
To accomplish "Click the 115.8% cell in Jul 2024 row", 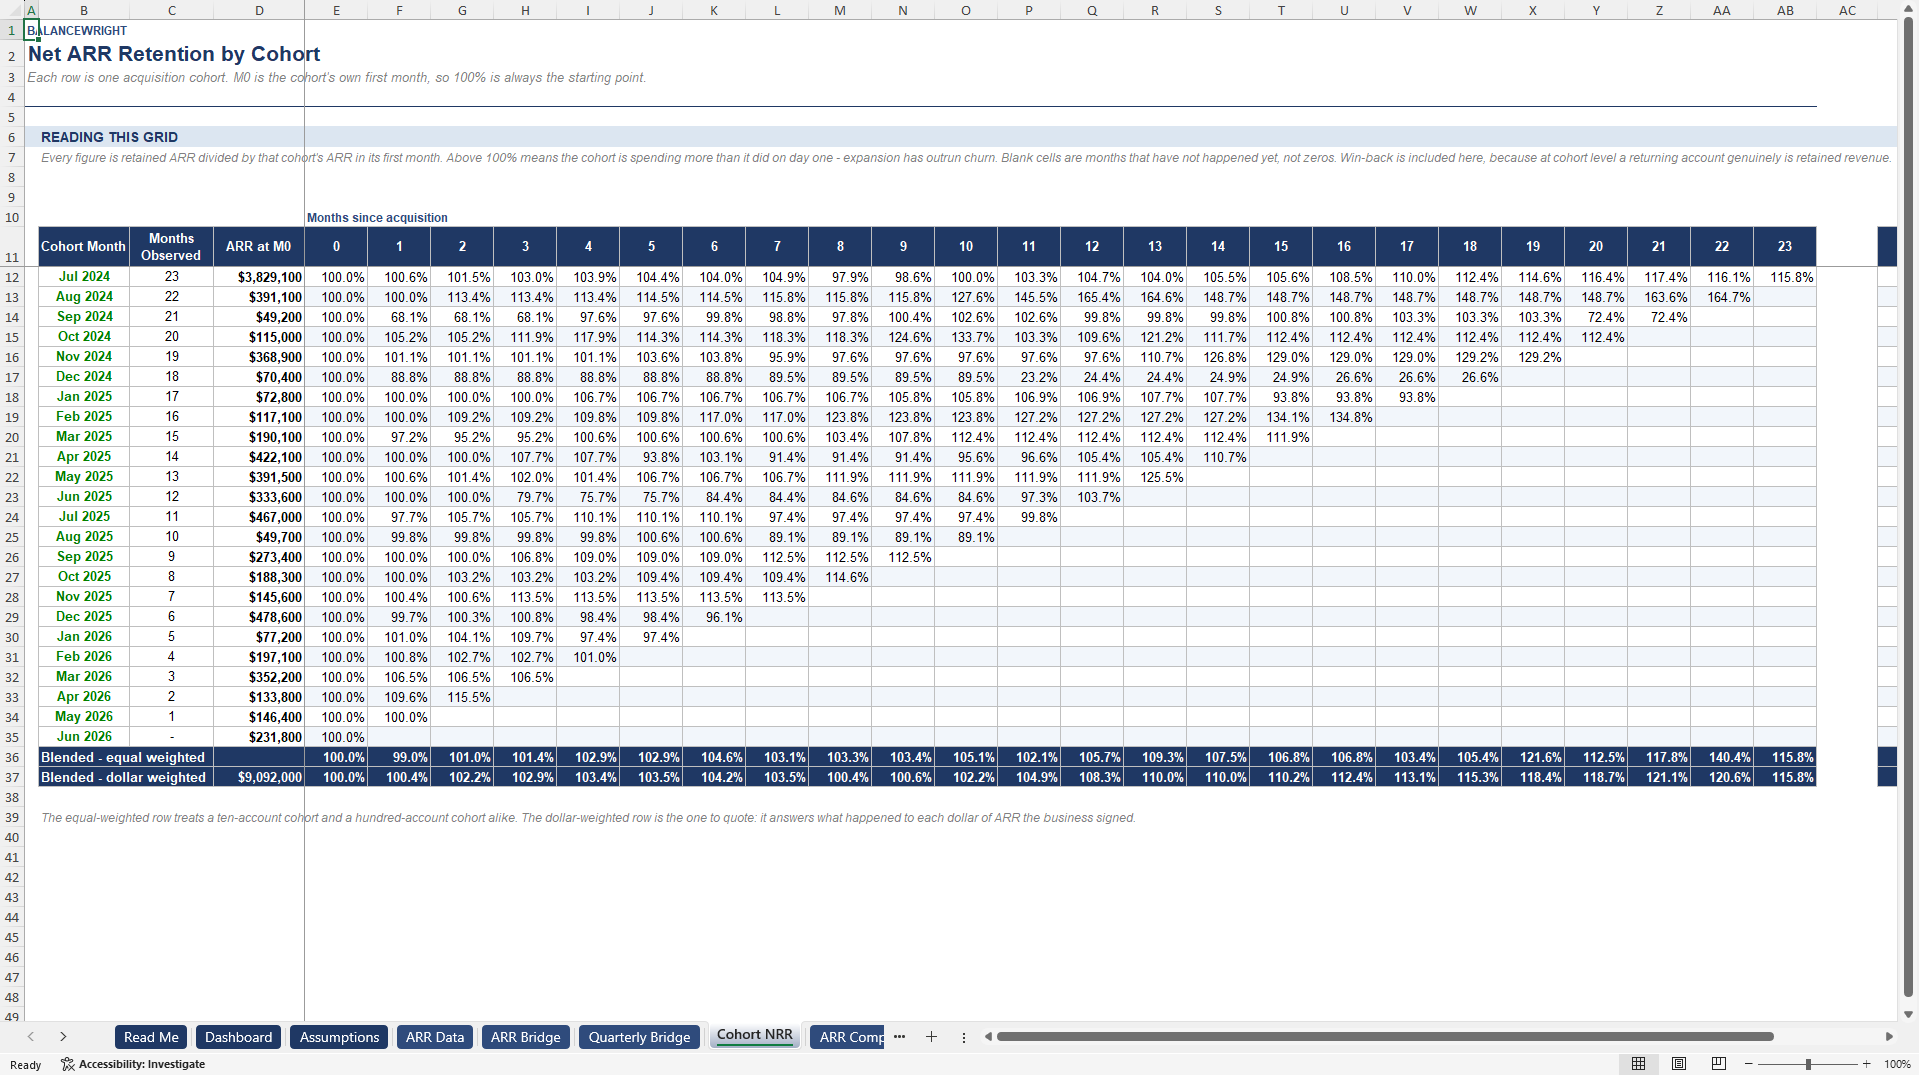I will [1785, 277].
